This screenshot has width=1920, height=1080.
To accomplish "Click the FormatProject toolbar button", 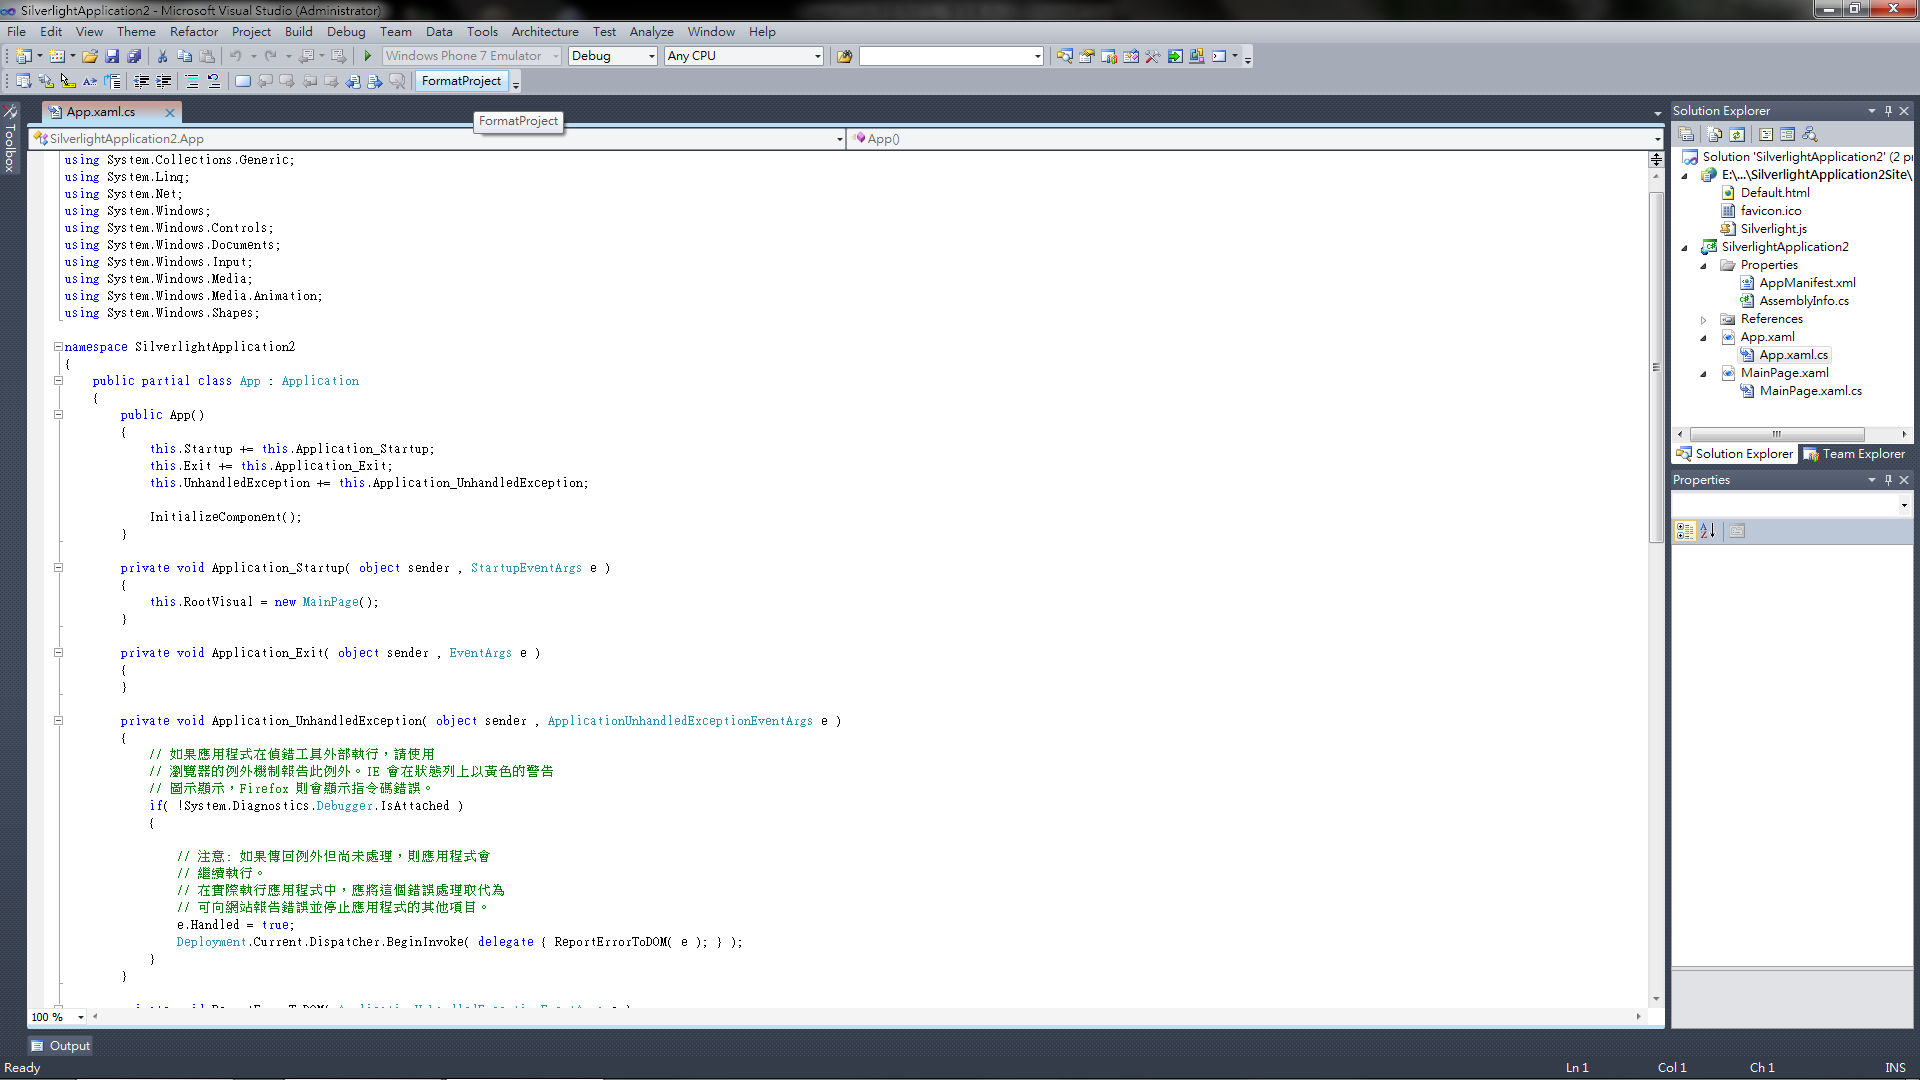I will (461, 81).
